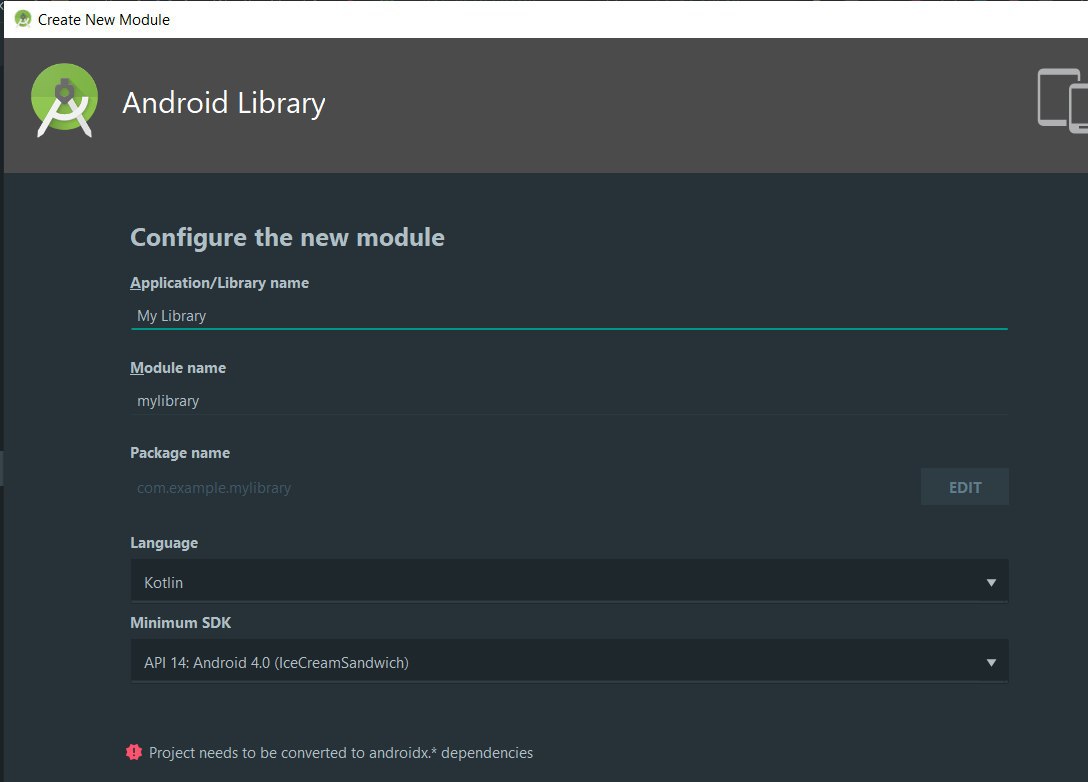Click the Android Studio logo in header
This screenshot has height=782, width=1088.
64,101
